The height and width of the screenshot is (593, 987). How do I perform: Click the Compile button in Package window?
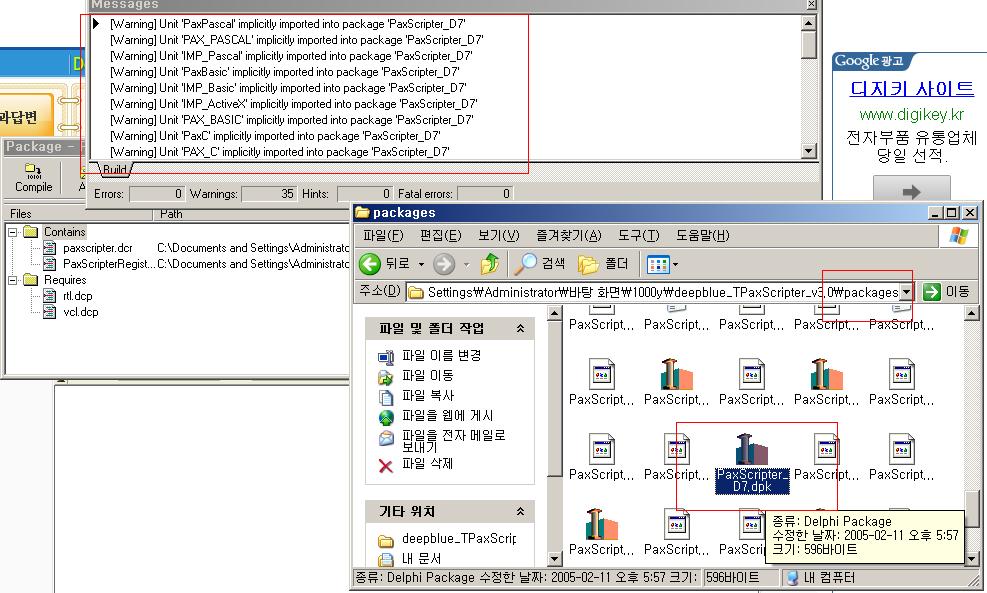point(33,177)
